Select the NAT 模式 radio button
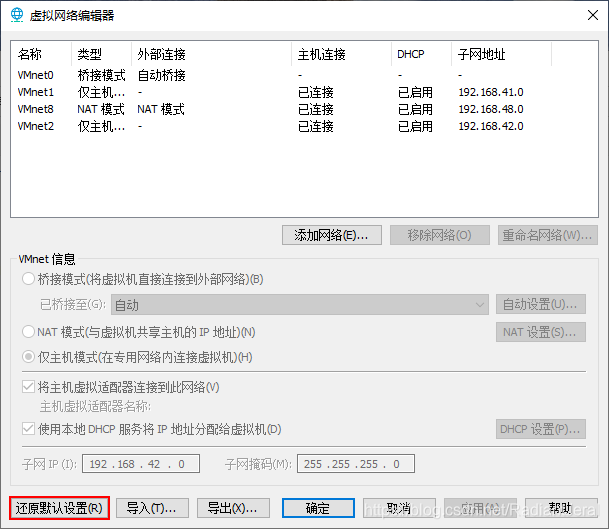 (28, 332)
